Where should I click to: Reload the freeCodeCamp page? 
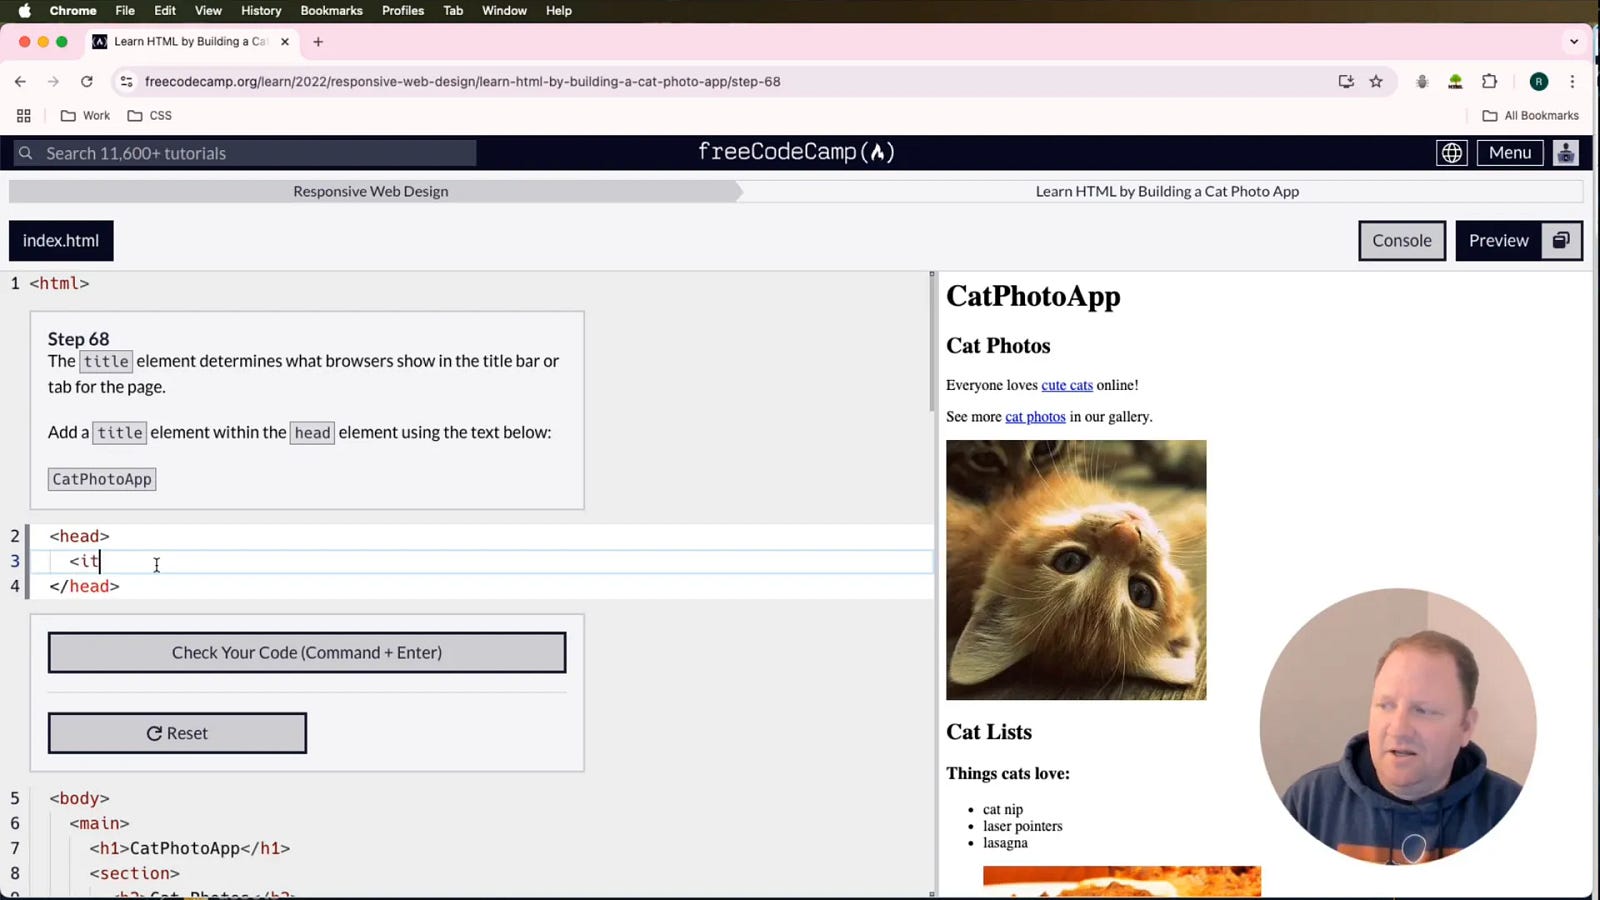(x=87, y=81)
